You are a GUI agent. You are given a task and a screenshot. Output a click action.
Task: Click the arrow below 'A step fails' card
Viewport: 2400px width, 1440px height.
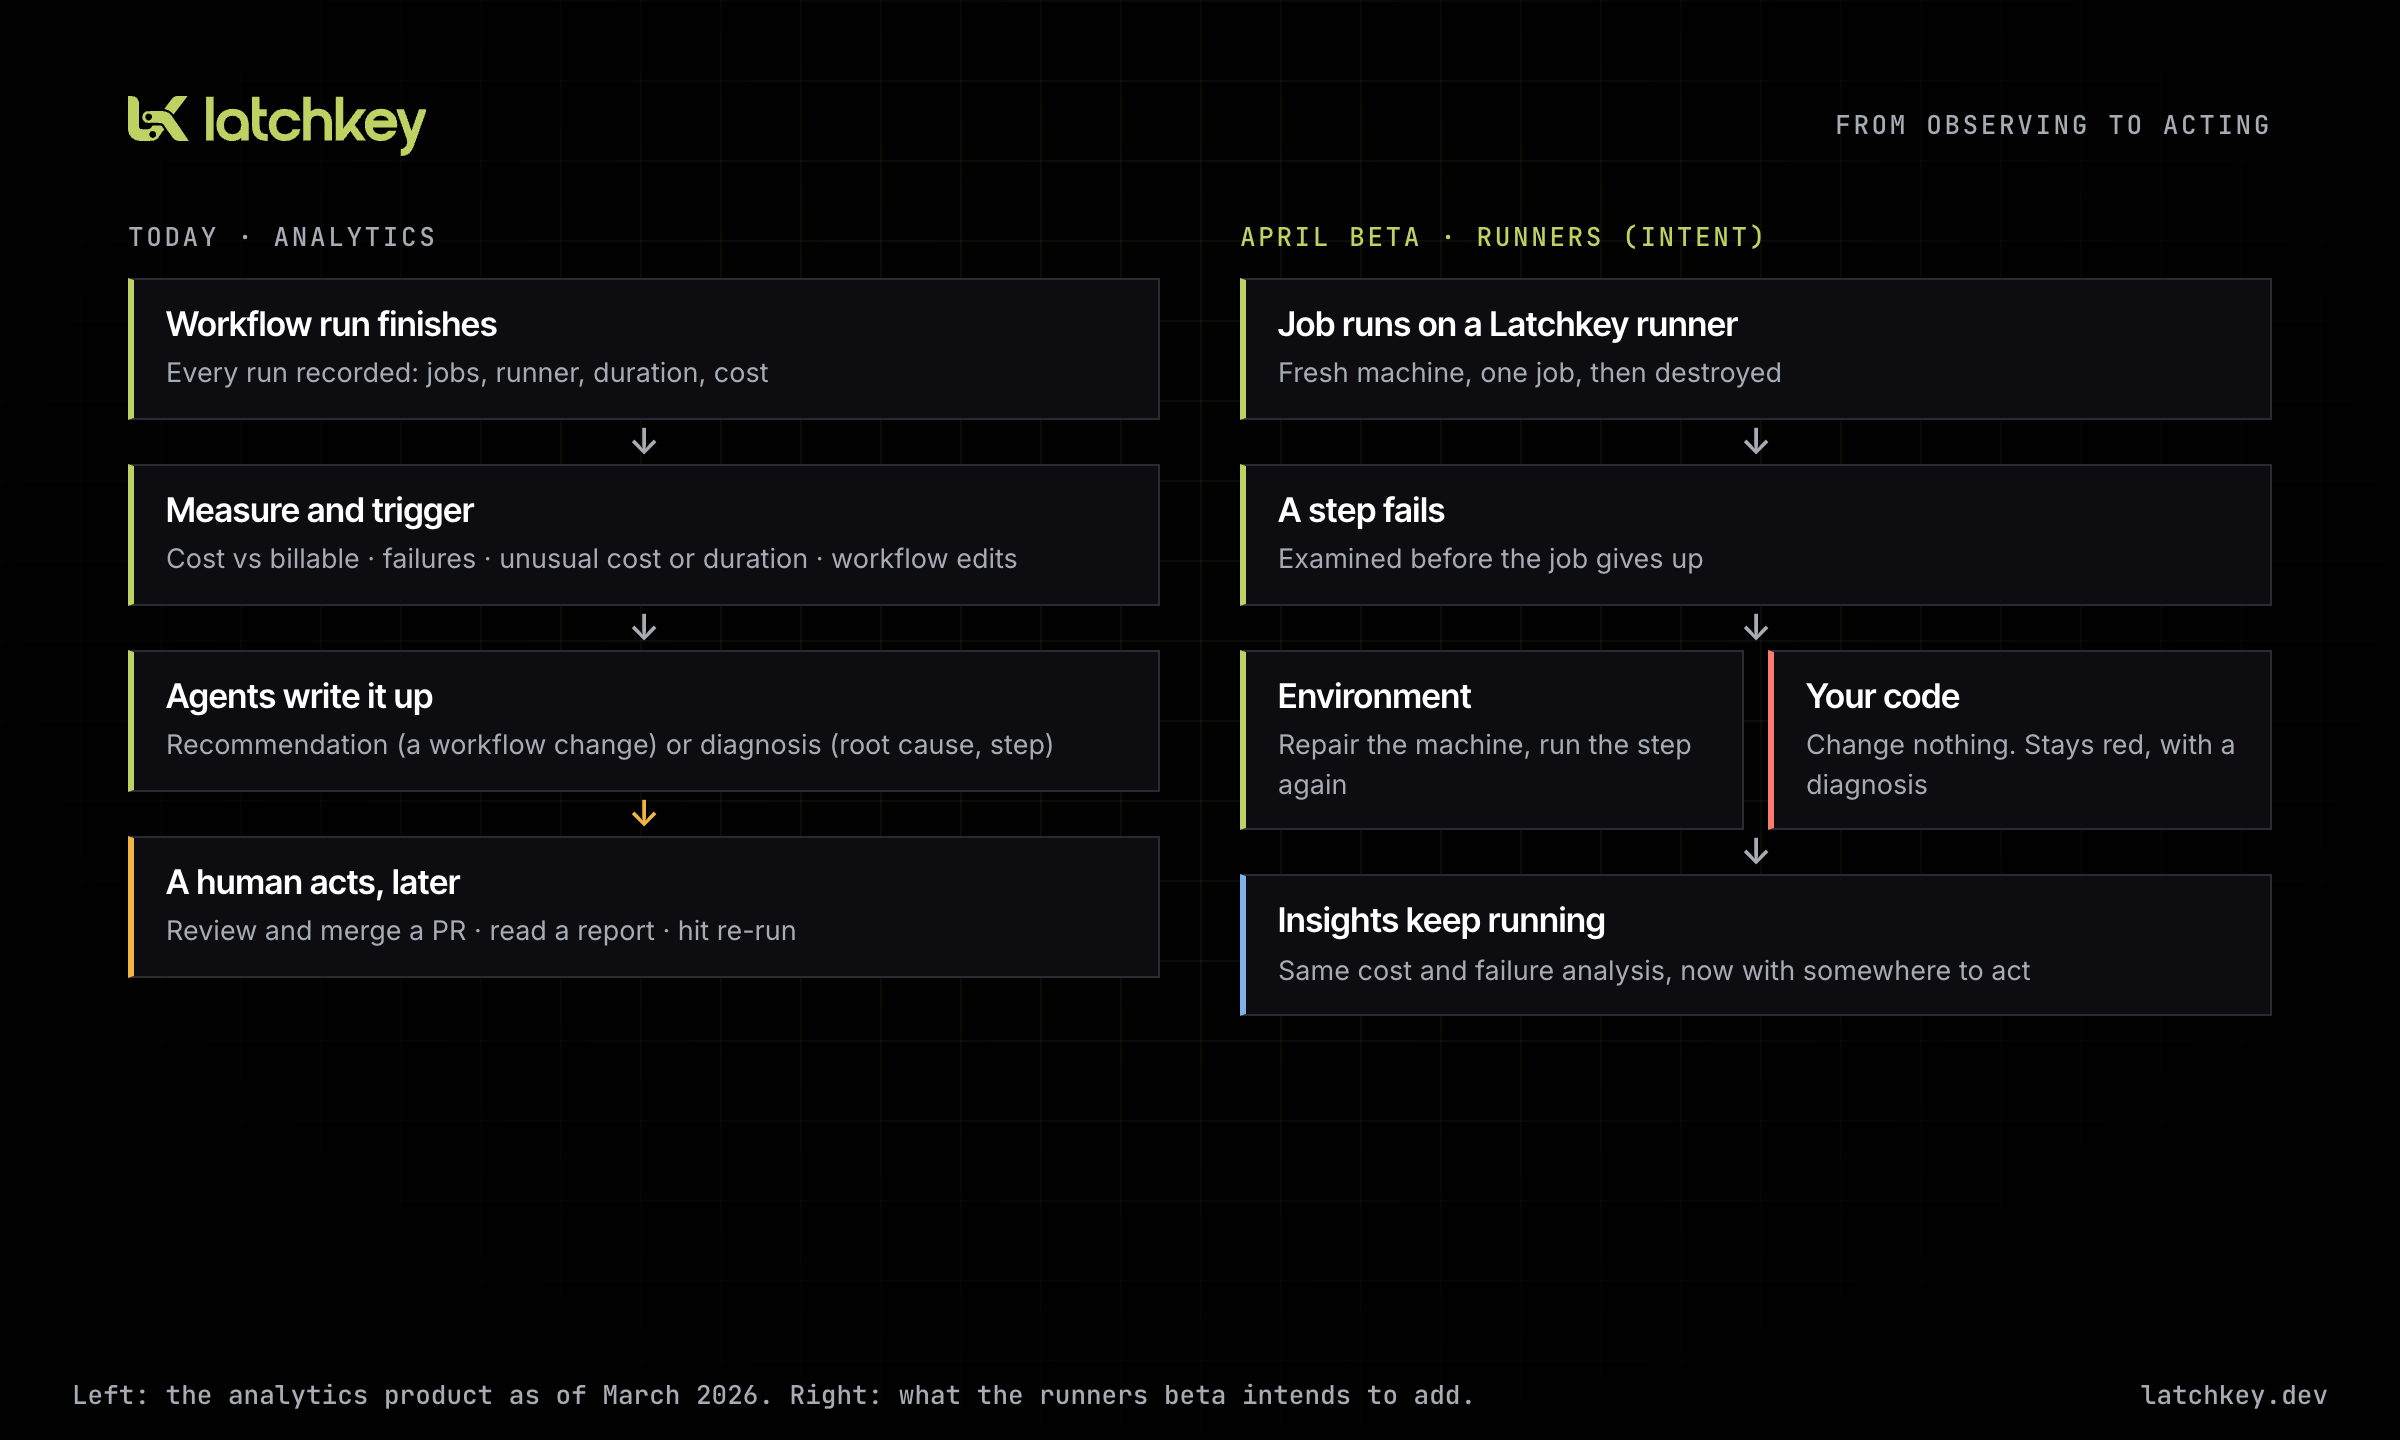(1756, 627)
